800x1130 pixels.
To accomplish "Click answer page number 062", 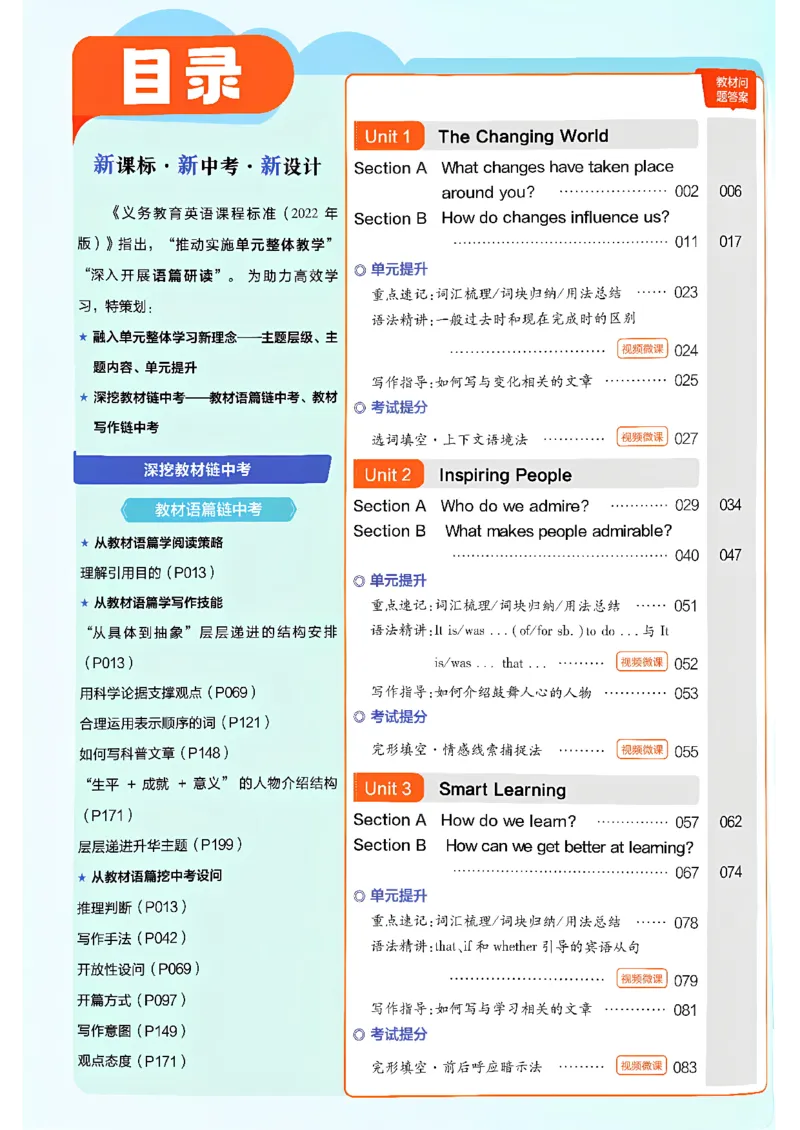I will coord(730,822).
